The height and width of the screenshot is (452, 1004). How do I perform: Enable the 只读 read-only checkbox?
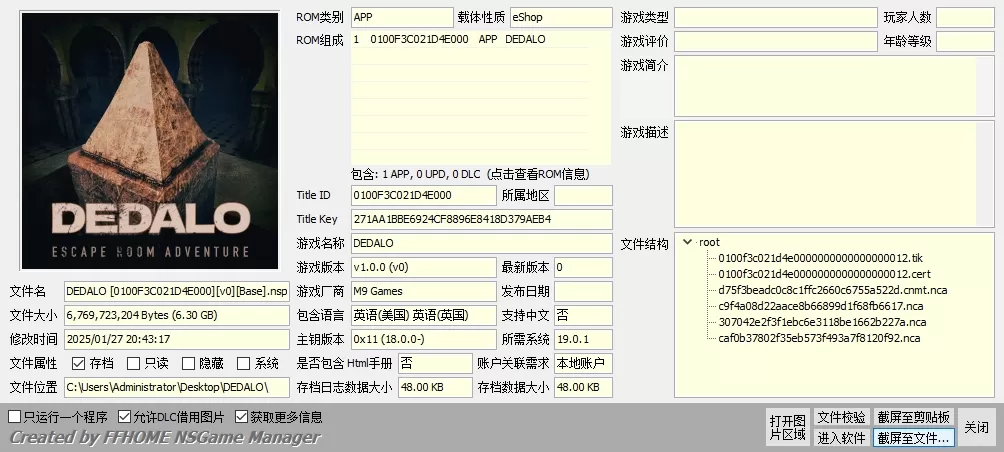click(133, 364)
